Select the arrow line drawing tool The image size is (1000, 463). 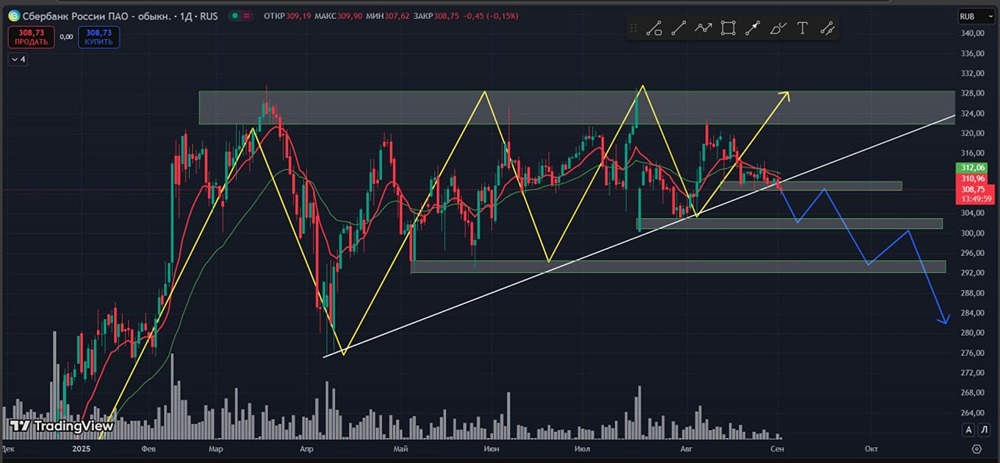click(x=753, y=28)
